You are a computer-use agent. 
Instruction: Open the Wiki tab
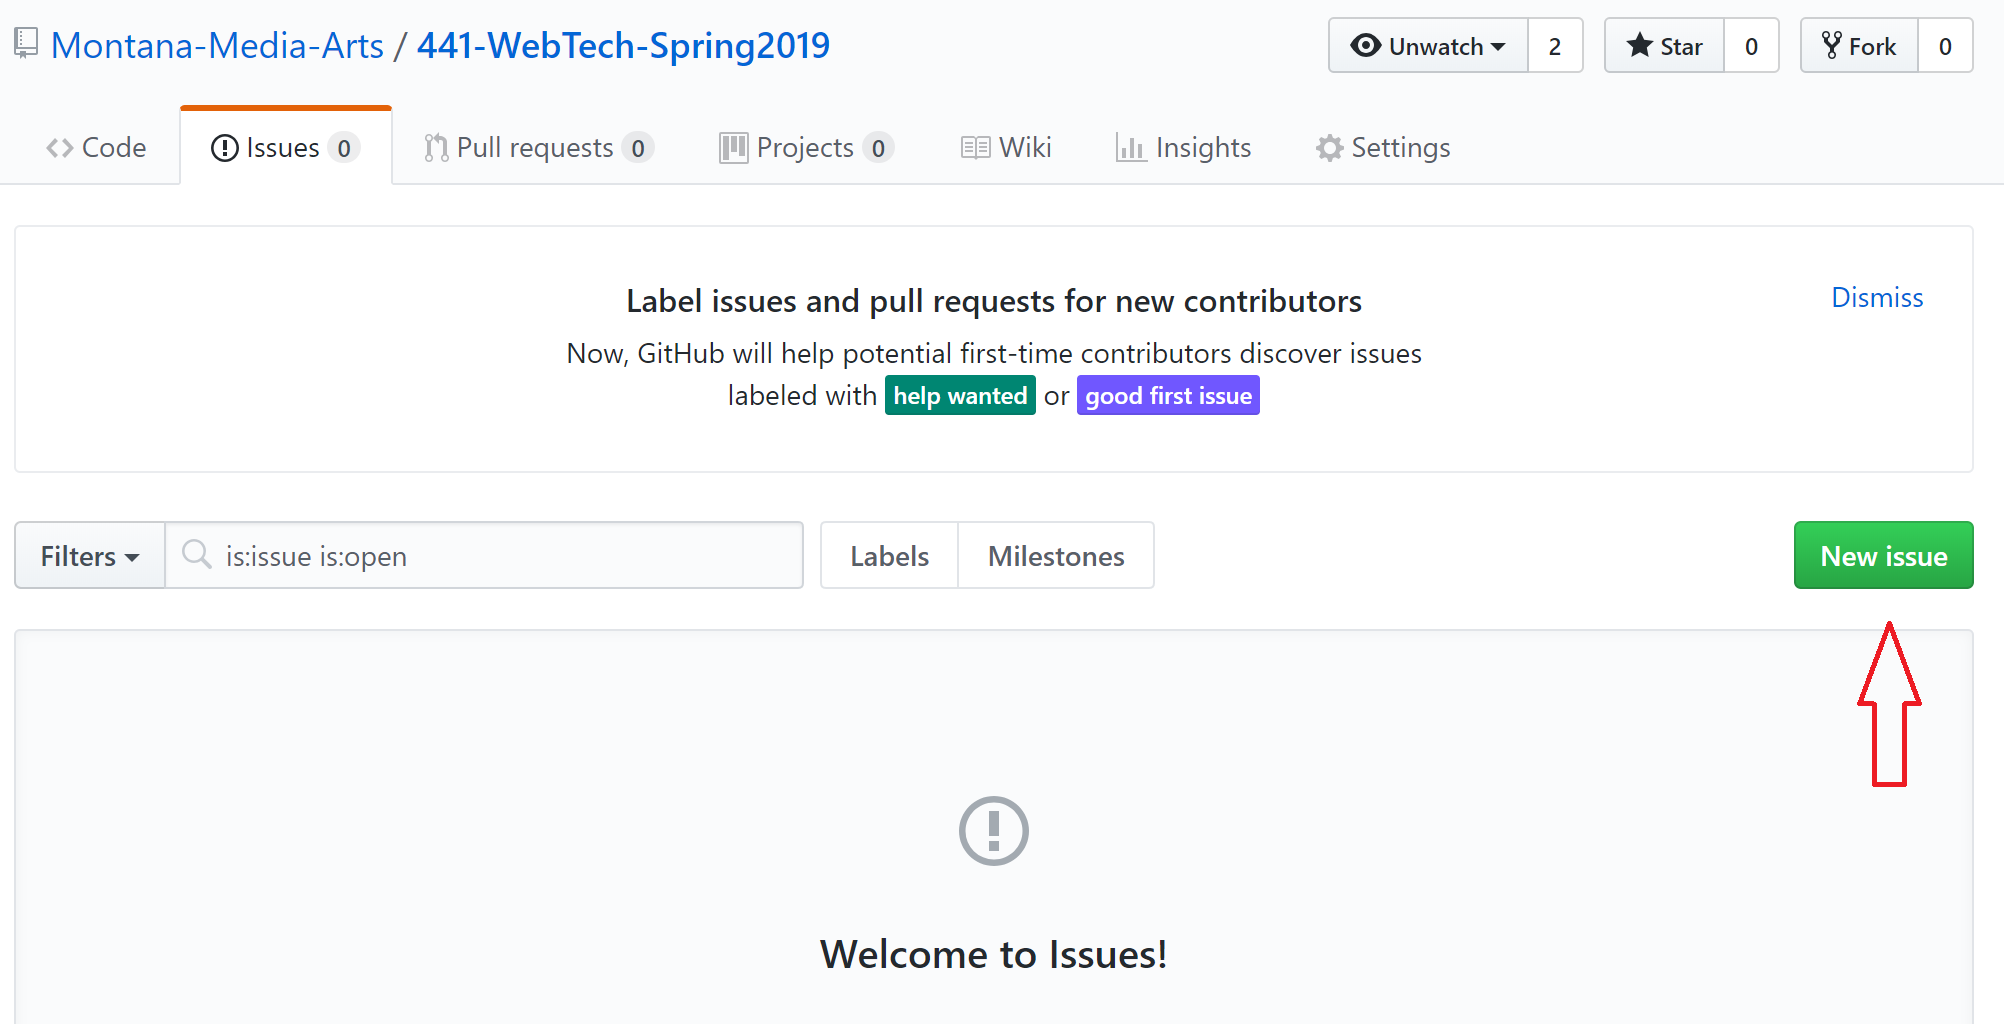click(x=1006, y=148)
